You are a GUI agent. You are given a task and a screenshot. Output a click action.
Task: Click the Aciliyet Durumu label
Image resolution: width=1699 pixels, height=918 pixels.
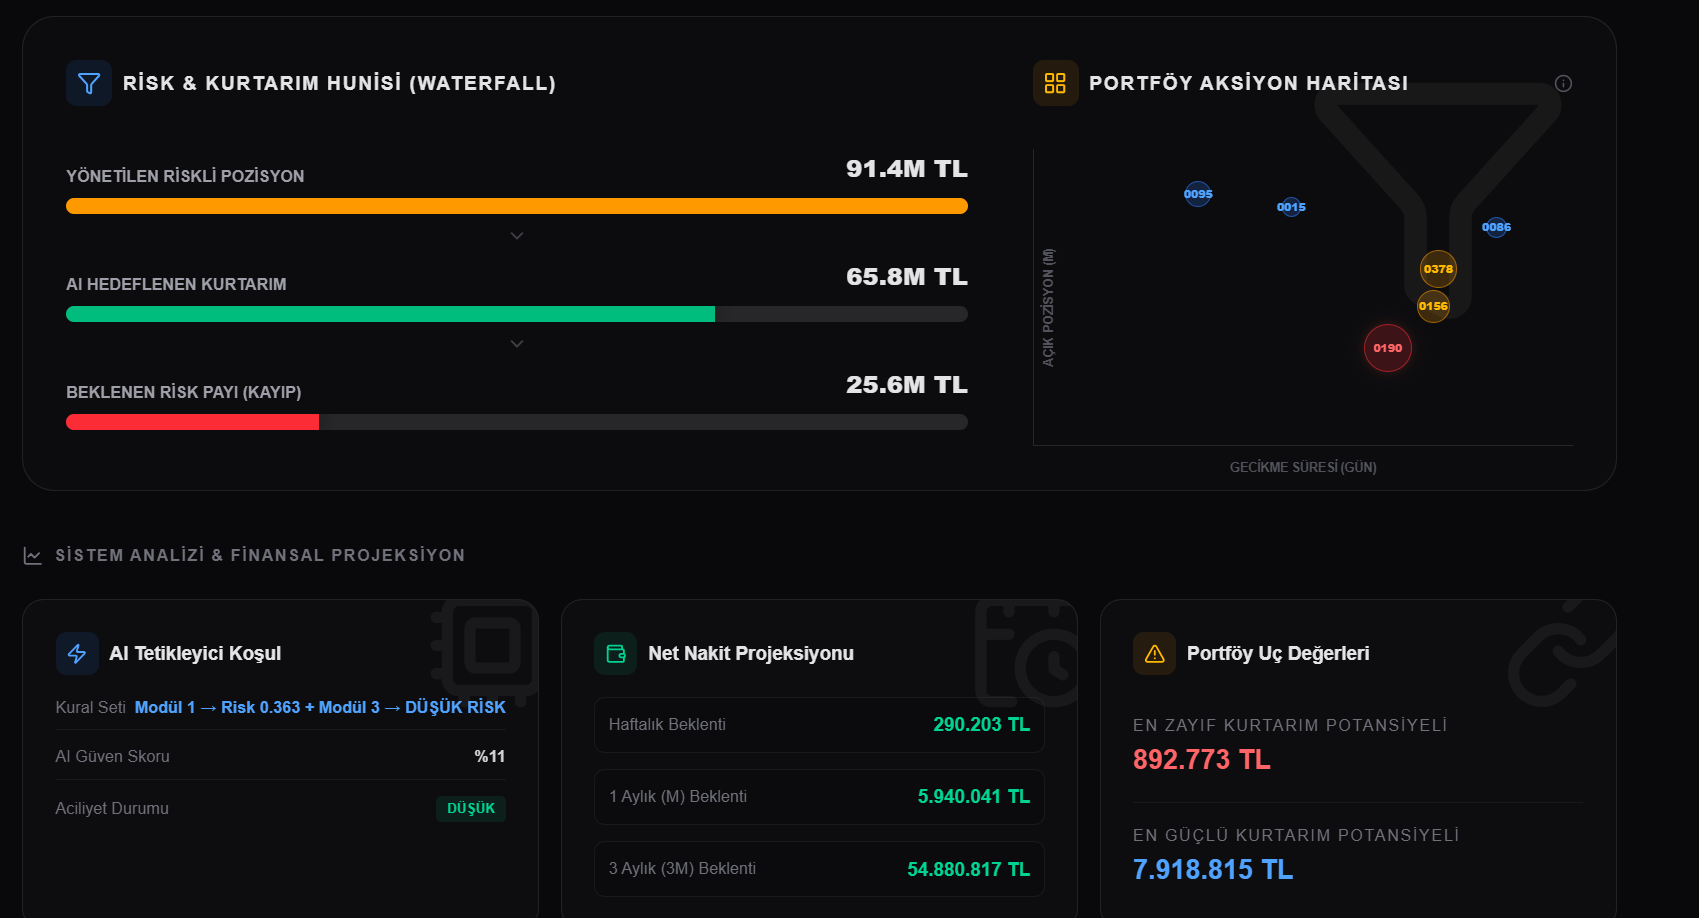[x=112, y=808]
